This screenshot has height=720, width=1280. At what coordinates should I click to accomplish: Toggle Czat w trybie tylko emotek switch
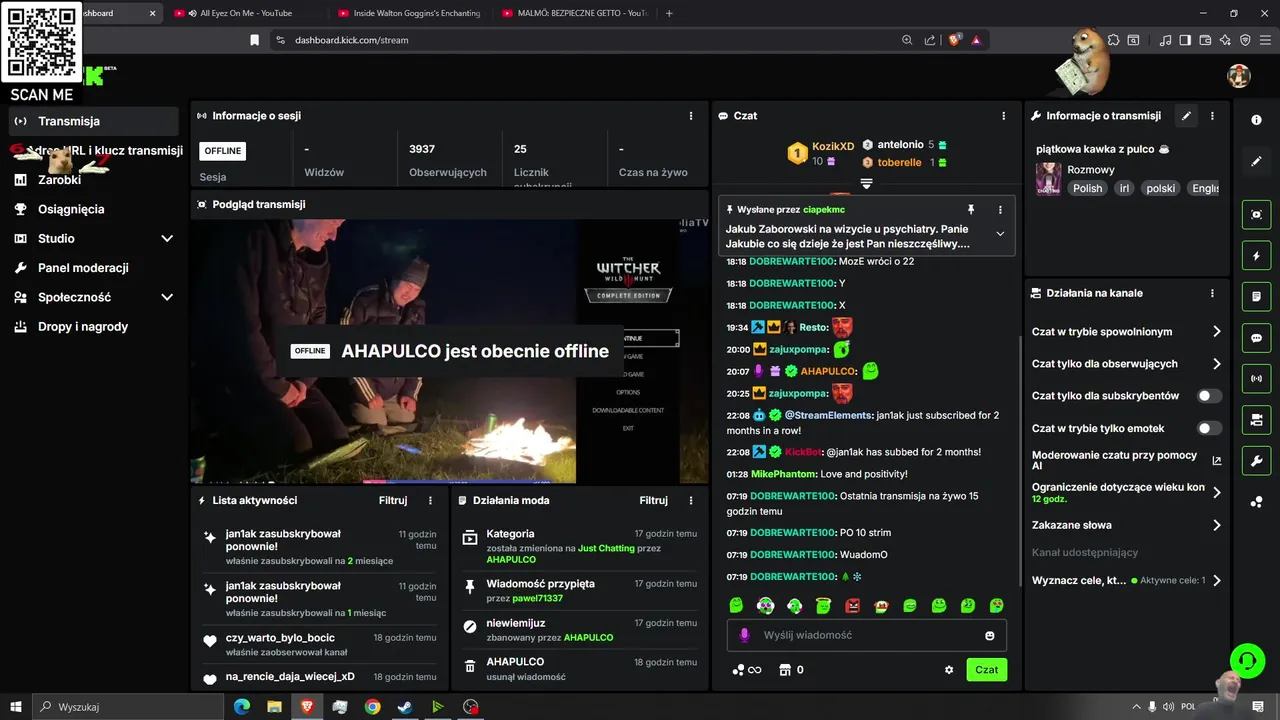pyautogui.click(x=1209, y=428)
